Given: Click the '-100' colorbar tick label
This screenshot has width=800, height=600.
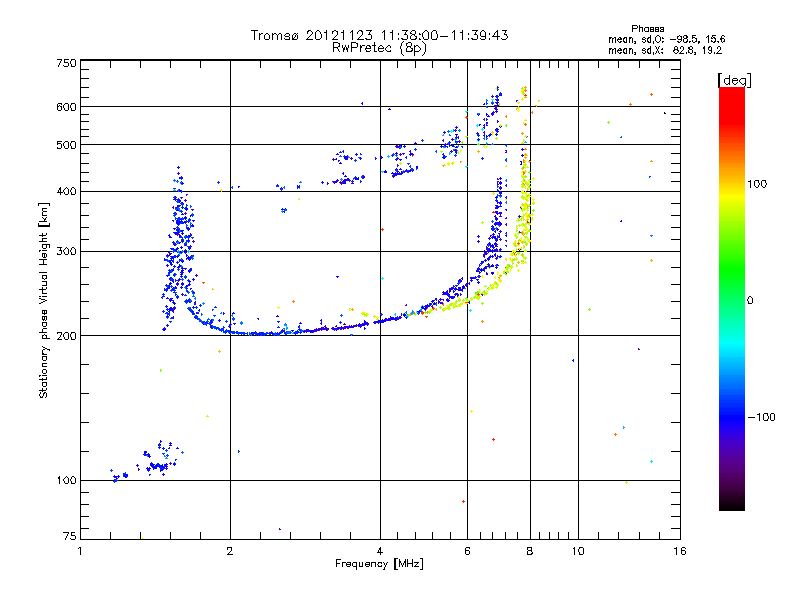Looking at the screenshot, I should pyautogui.click(x=761, y=417).
